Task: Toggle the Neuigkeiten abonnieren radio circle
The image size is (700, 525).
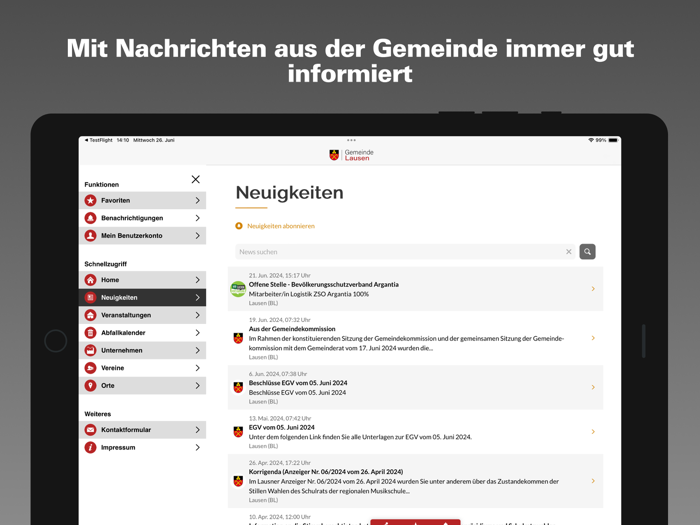Action: (239, 226)
